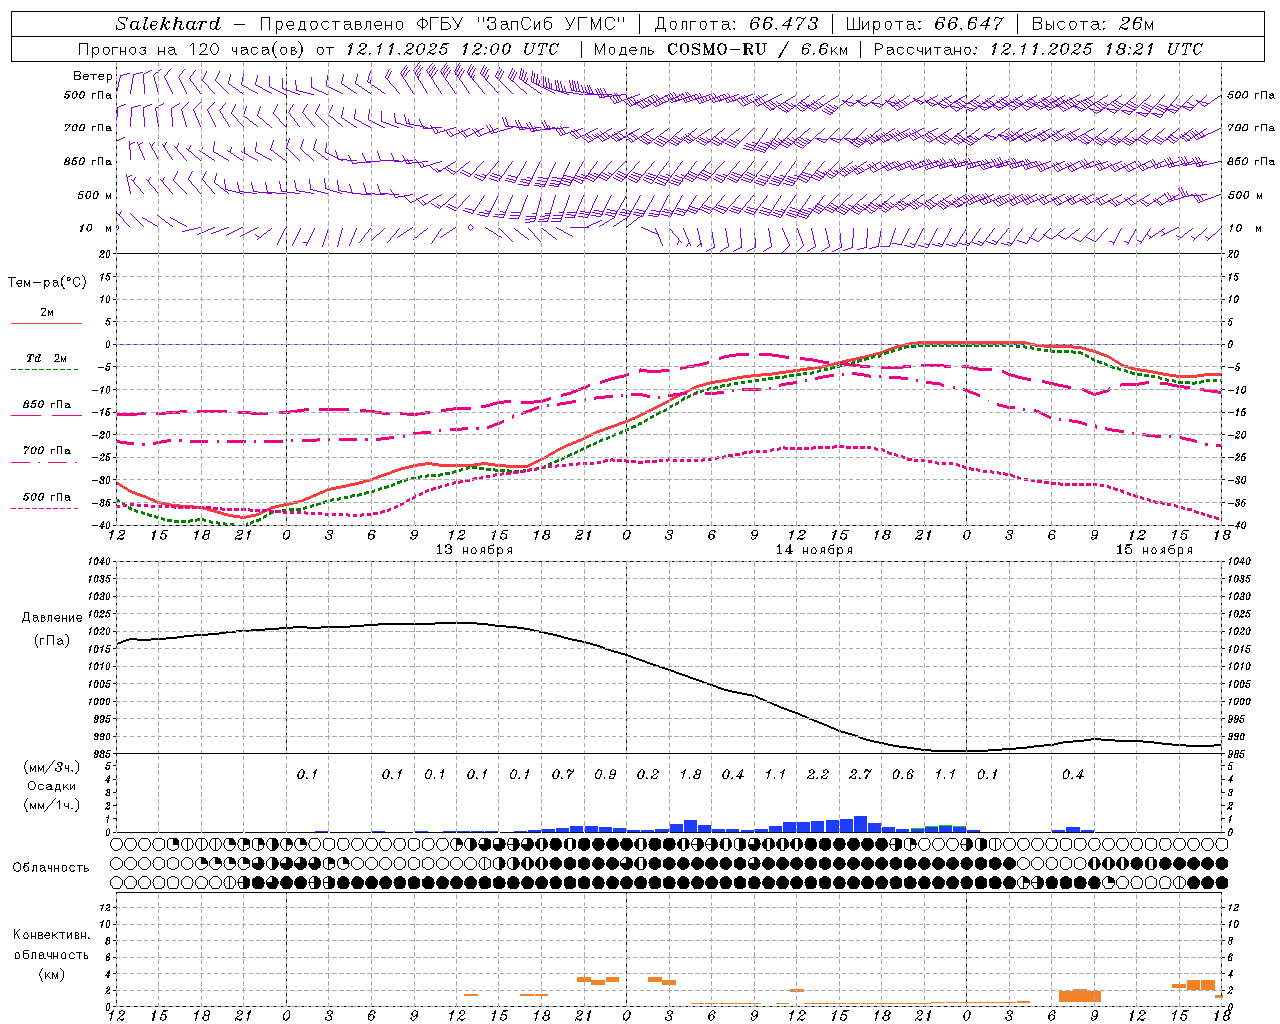Select the Модель COSMO-RU / 6.6км text
The image size is (1280, 1024).
pyautogui.click(x=721, y=49)
